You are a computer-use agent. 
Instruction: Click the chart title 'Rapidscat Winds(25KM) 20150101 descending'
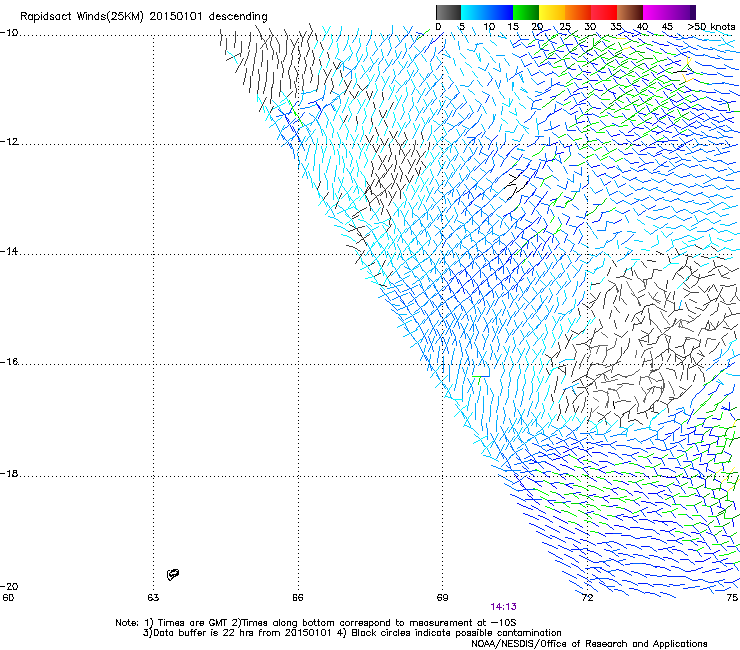pyautogui.click(x=143, y=17)
